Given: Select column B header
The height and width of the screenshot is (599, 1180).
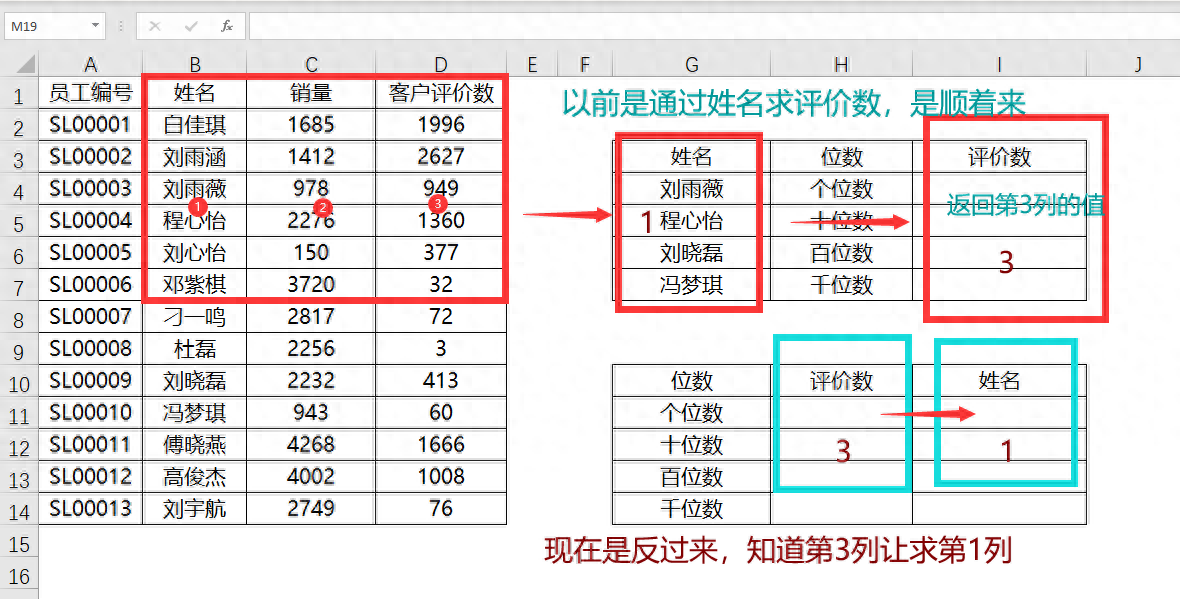Looking at the screenshot, I should click(195, 65).
